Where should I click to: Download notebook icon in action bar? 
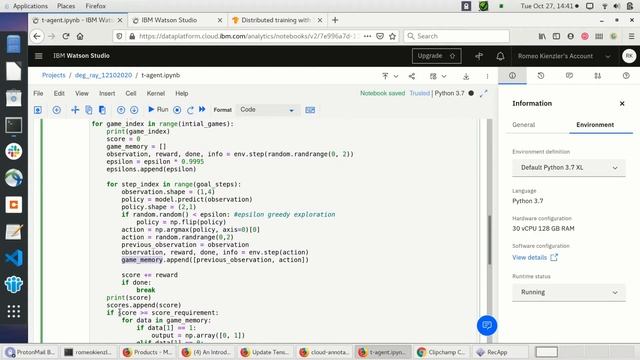point(466,76)
